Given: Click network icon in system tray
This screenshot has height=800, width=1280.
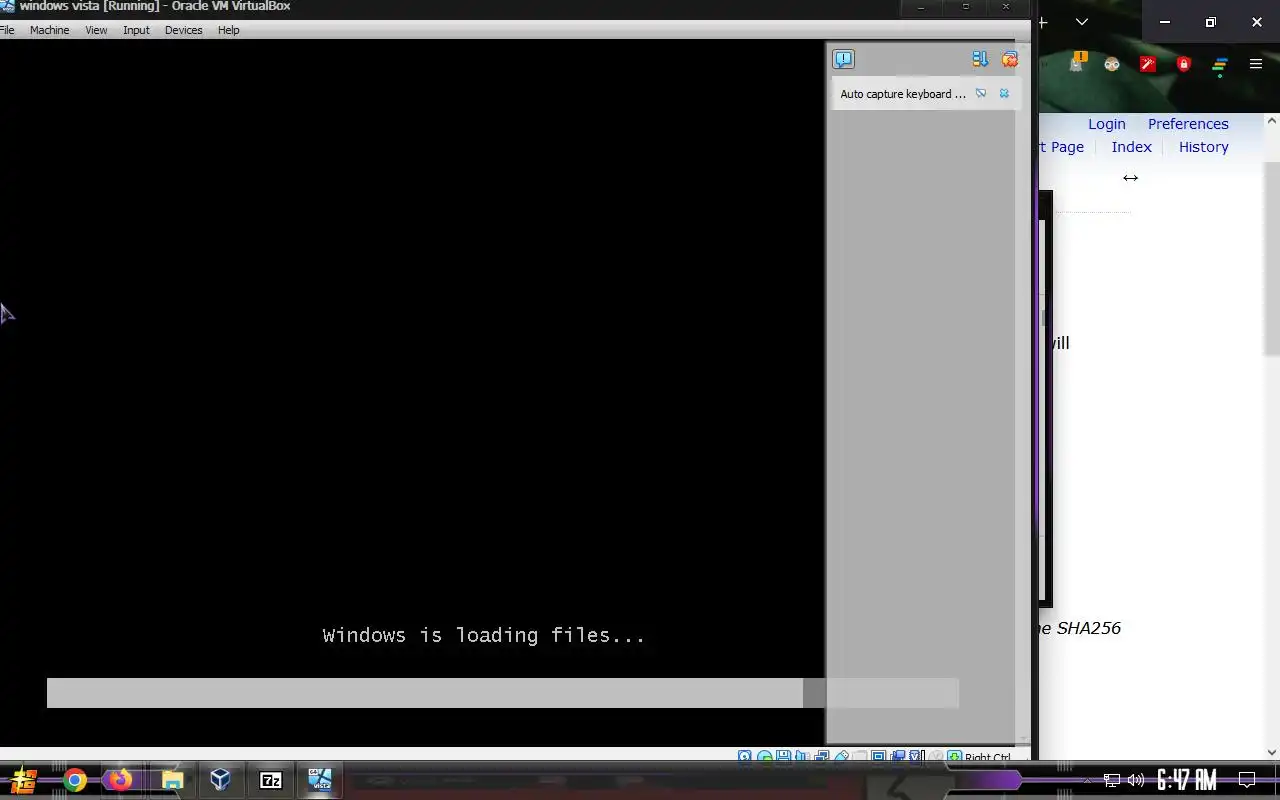Looking at the screenshot, I should click(x=1112, y=780).
